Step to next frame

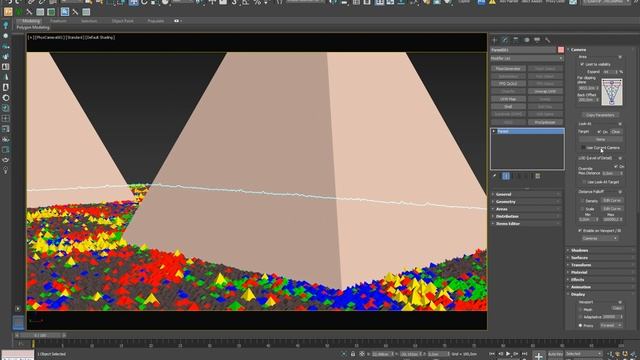click(516, 354)
